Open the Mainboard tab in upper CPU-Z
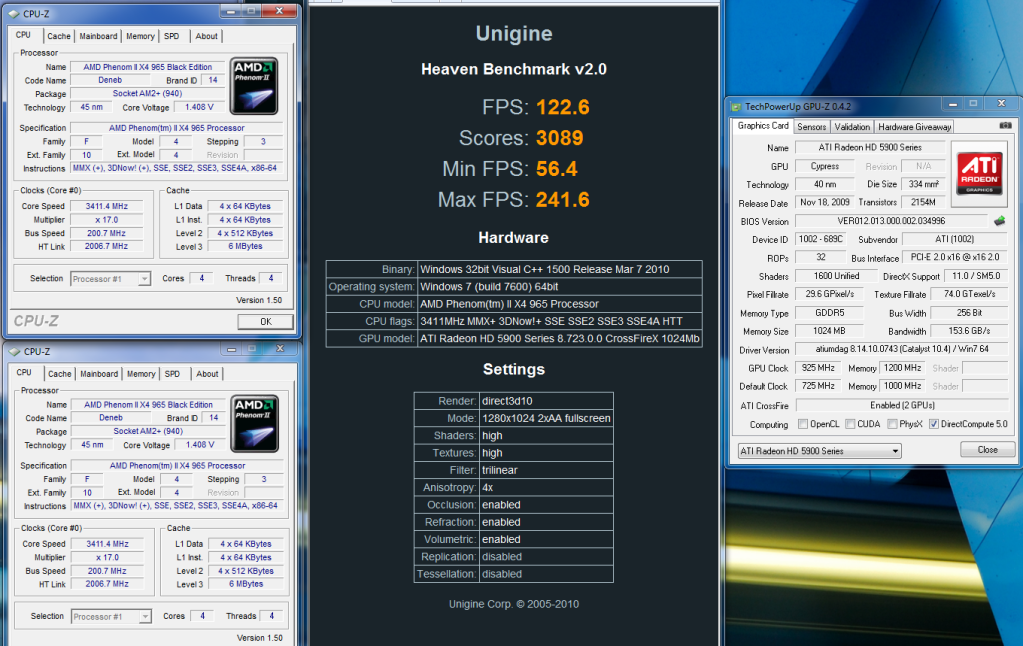Screen dimensions: 1023x646 98,36
